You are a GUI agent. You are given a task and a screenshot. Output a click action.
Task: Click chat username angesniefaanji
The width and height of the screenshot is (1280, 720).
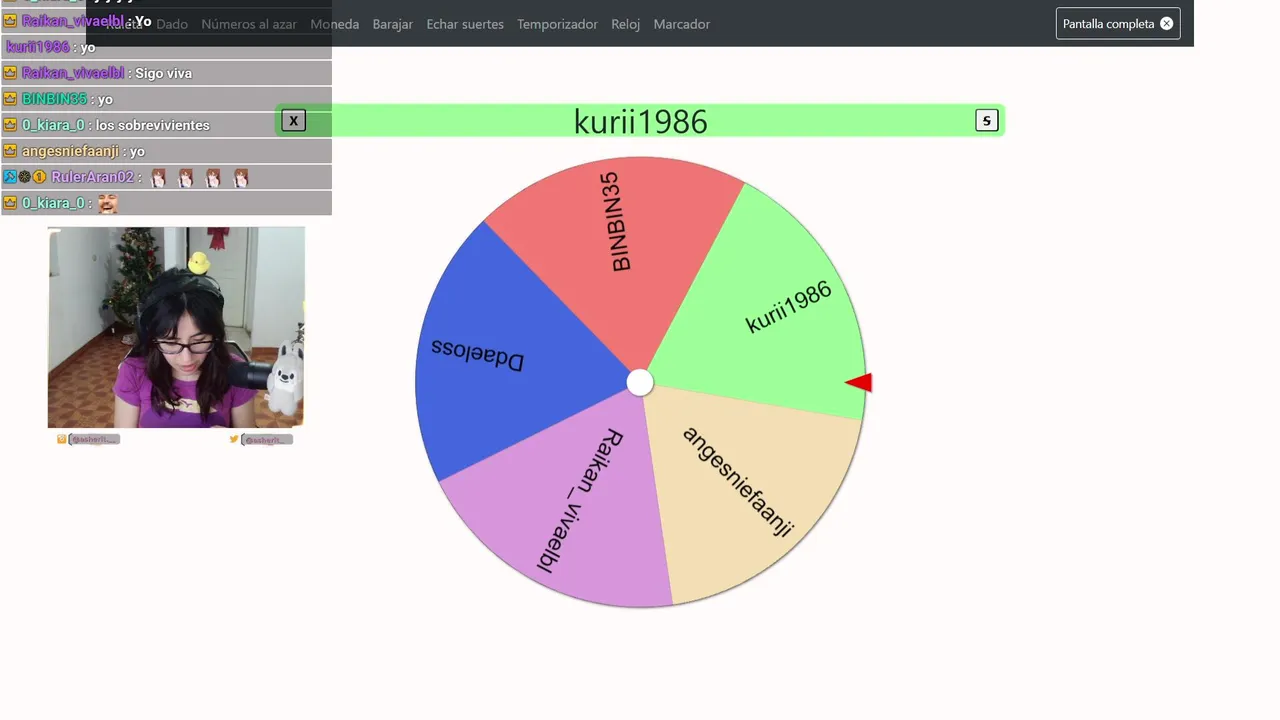[70, 151]
